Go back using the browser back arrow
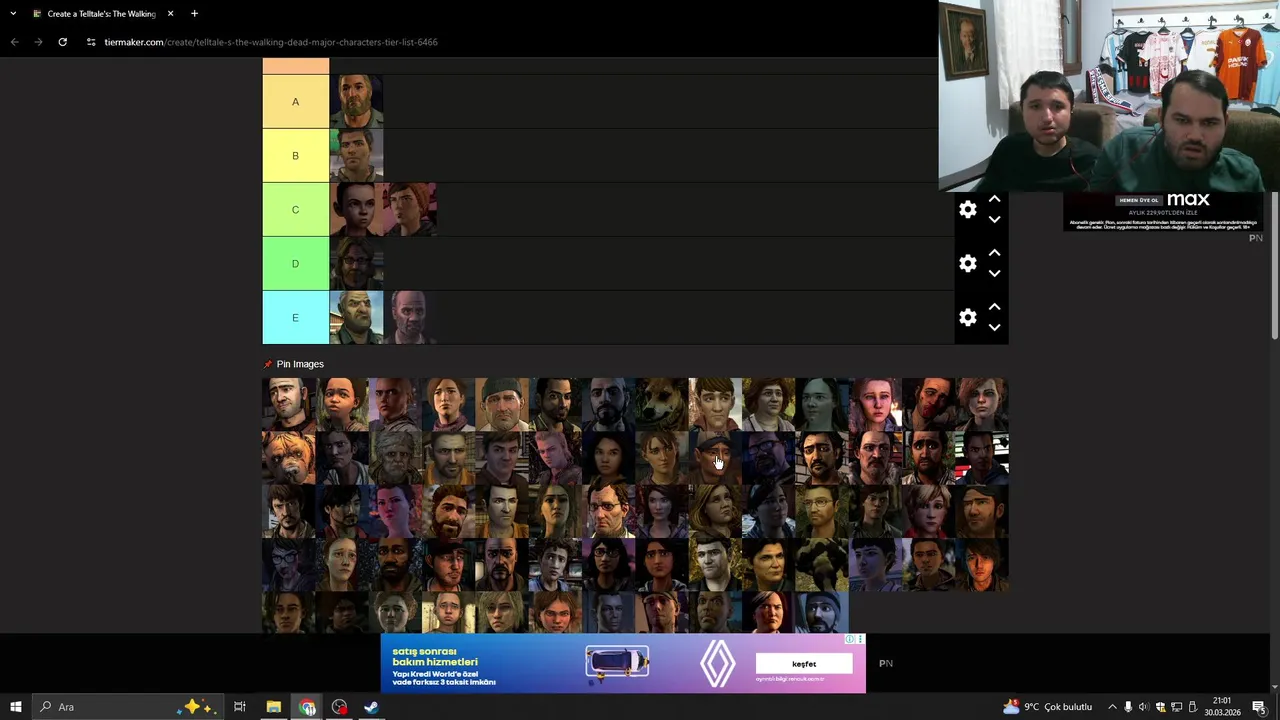This screenshot has height=720, width=1280. point(14,42)
